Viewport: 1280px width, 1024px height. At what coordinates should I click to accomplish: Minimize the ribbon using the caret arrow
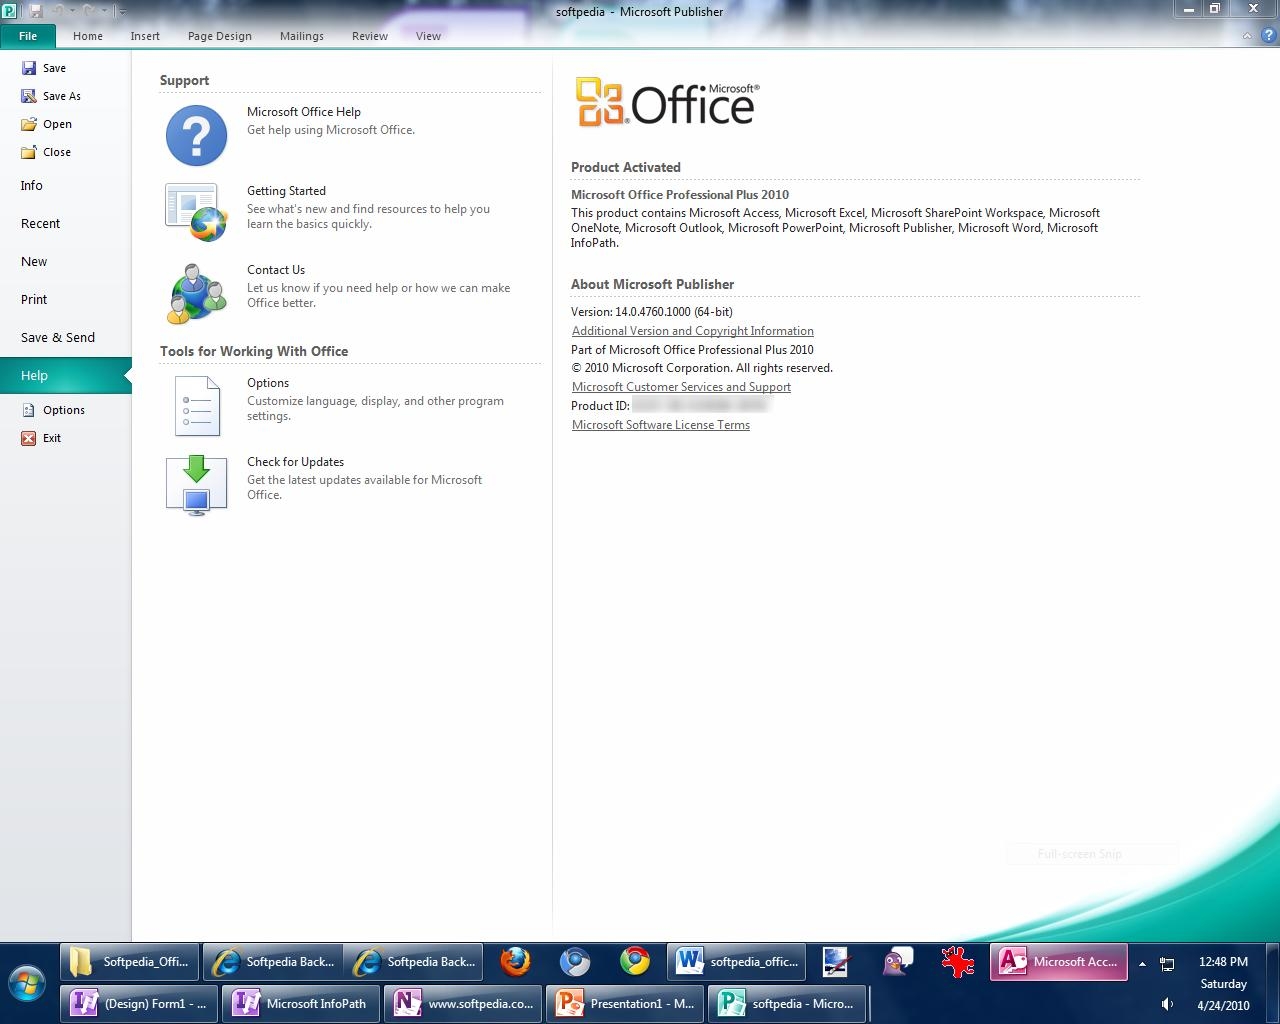pos(1246,36)
